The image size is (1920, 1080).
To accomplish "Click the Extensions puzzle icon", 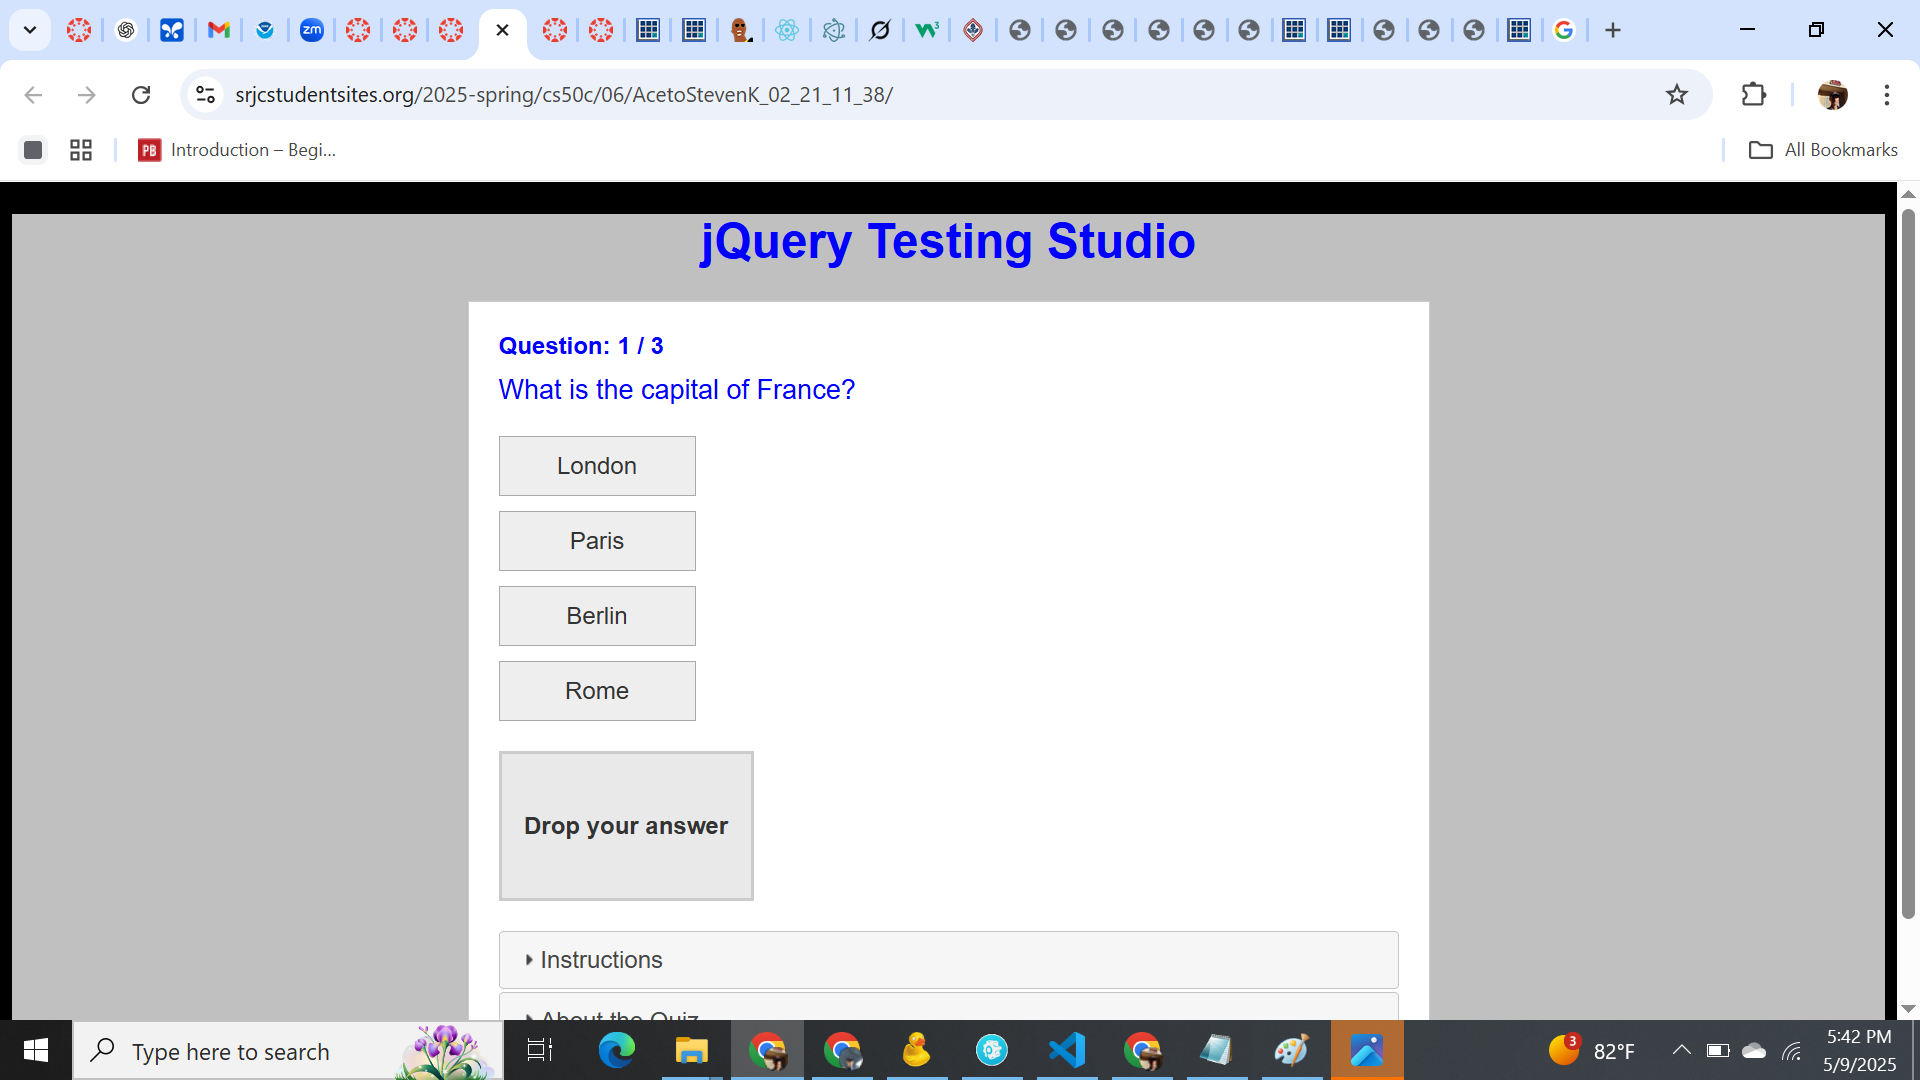I will pos(1753,94).
